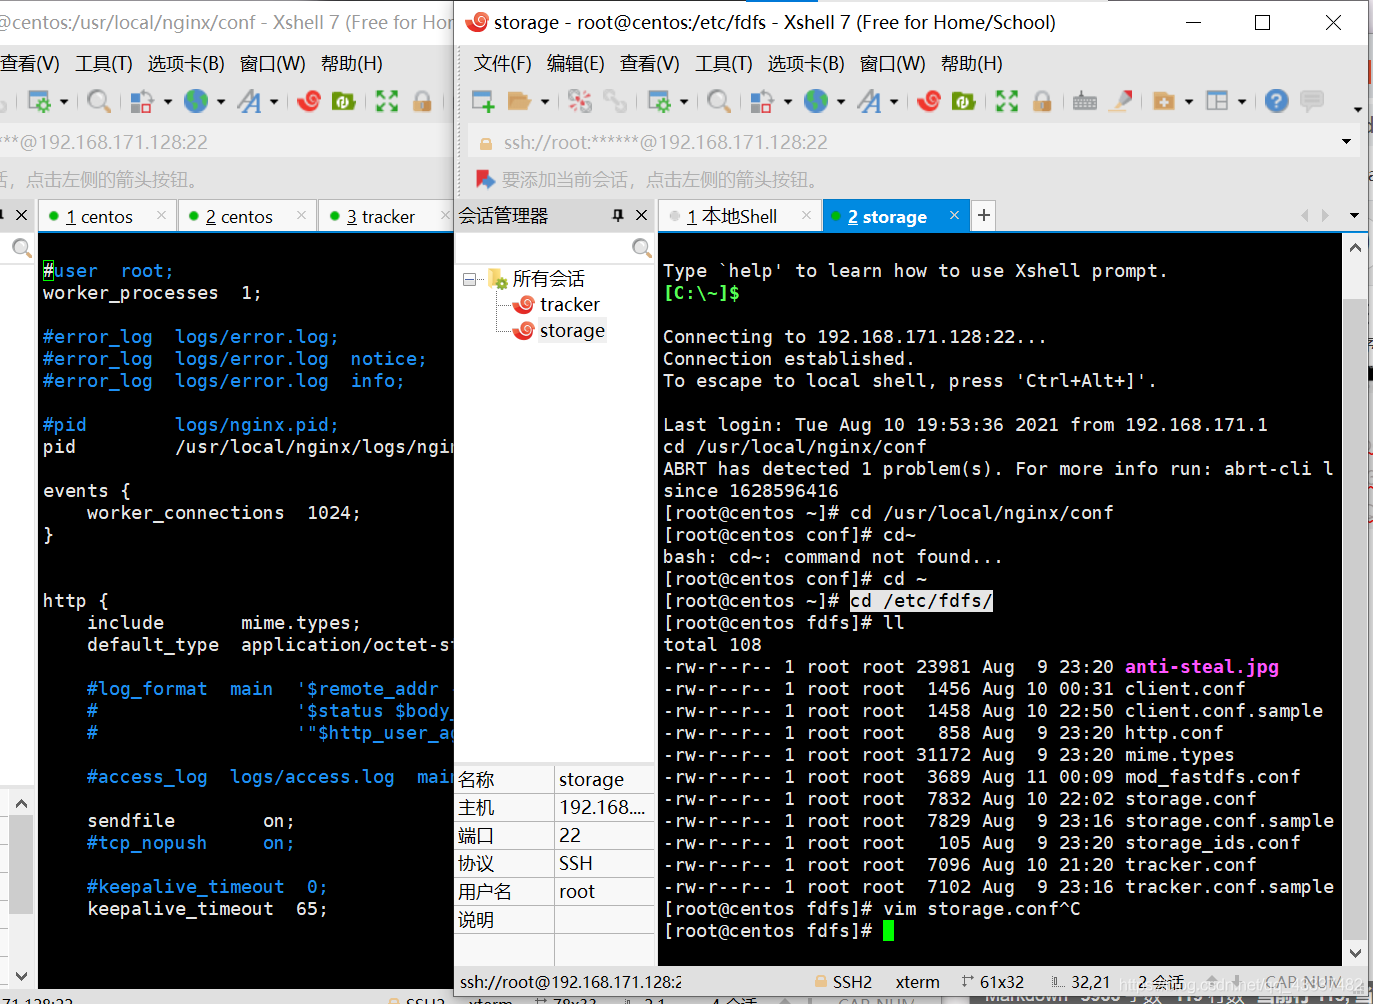The width and height of the screenshot is (1373, 1004).
Task: Open 选项卡(B) menu in storage window
Action: [806, 64]
